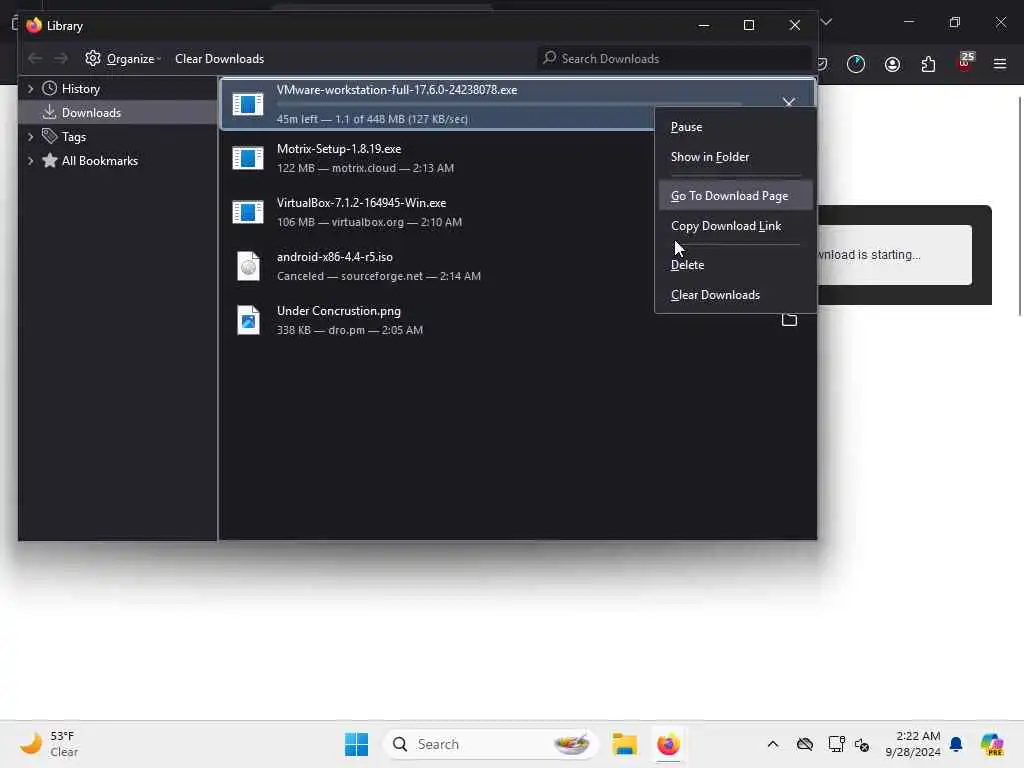Choose Go To Download Page
Image resolution: width=1024 pixels, height=768 pixels.
point(735,196)
